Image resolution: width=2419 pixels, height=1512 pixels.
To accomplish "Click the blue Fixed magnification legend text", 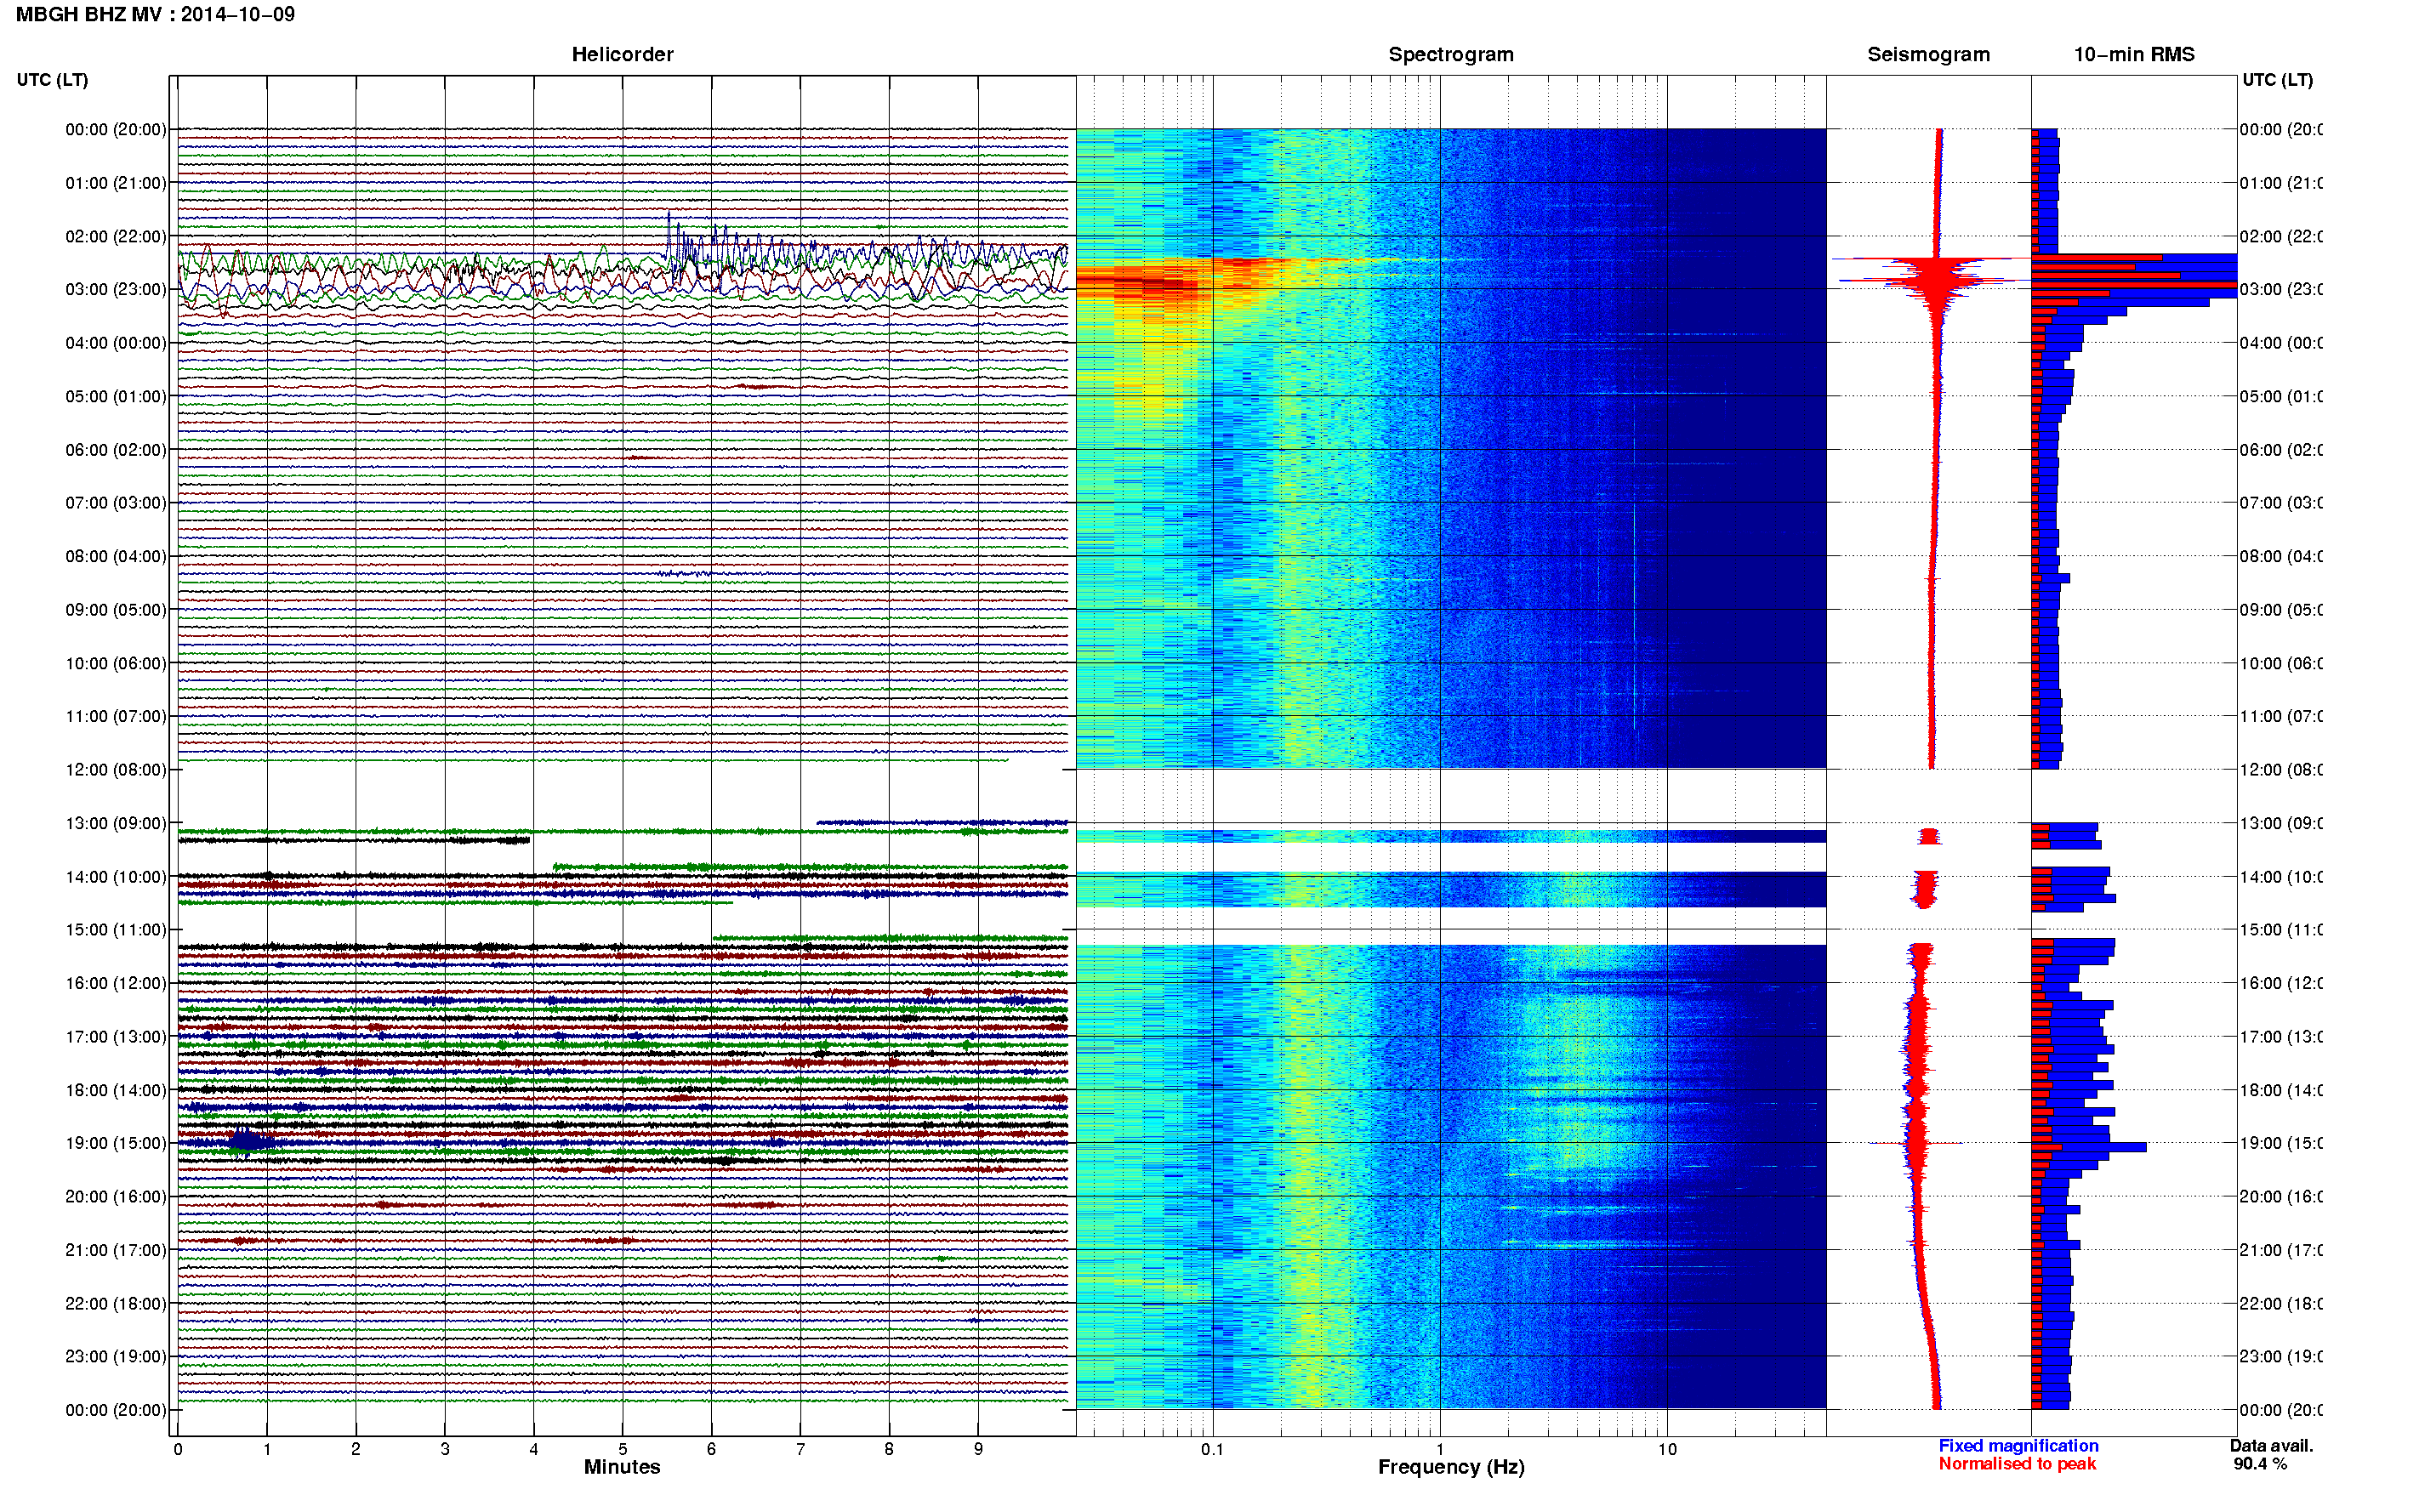I will click(x=2018, y=1446).
